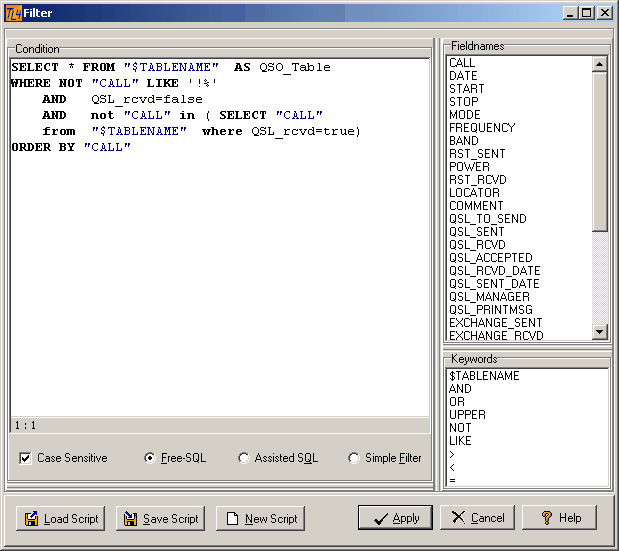Select STOP in the Fieldnames list
Image resolution: width=619 pixels, height=551 pixels.
[464, 102]
